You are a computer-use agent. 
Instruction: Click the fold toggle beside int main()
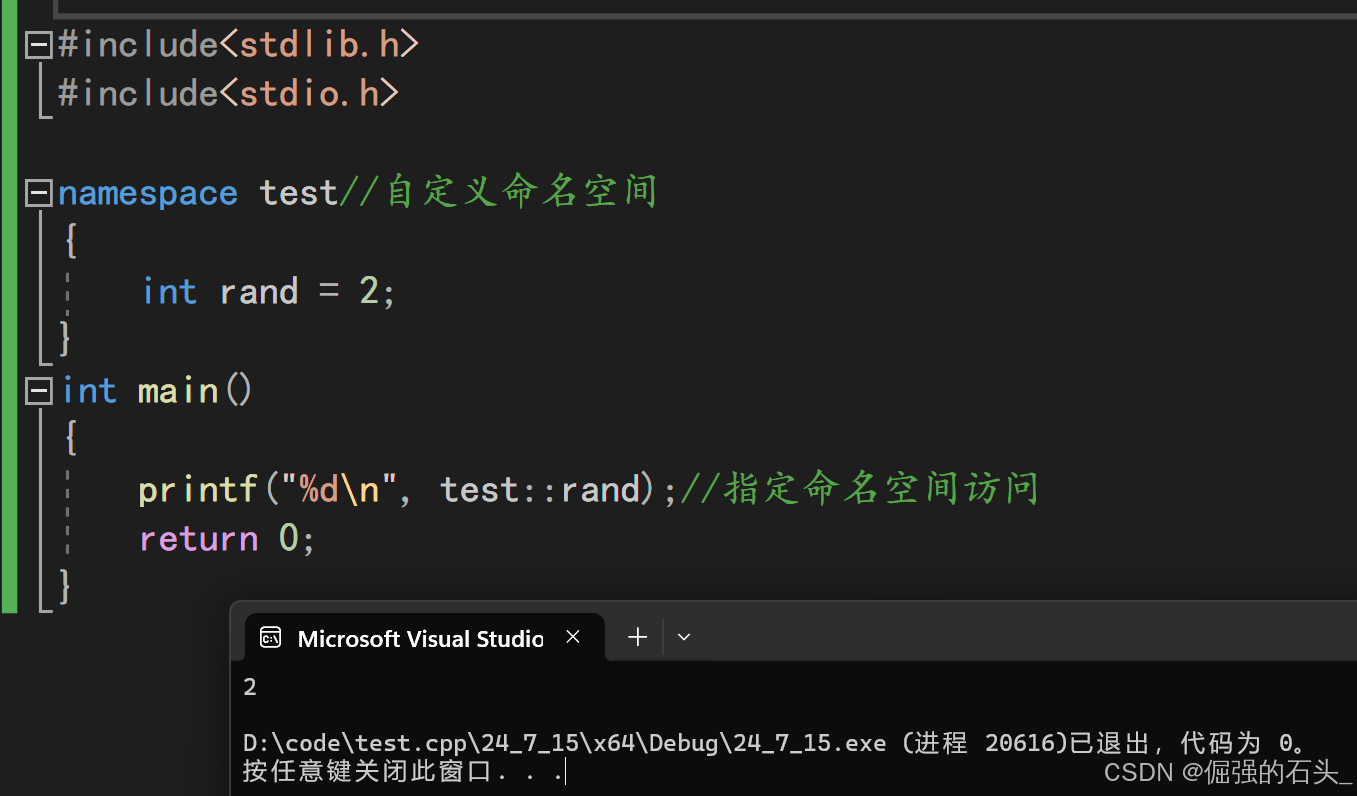pyautogui.click(x=38, y=390)
